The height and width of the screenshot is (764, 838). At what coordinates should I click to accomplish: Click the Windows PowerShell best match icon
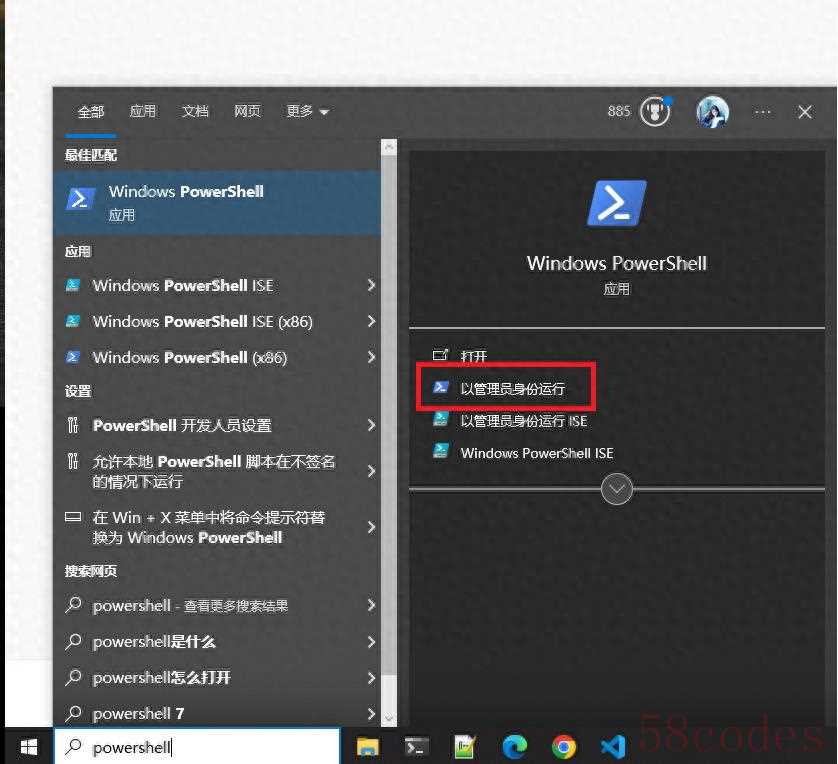point(80,199)
